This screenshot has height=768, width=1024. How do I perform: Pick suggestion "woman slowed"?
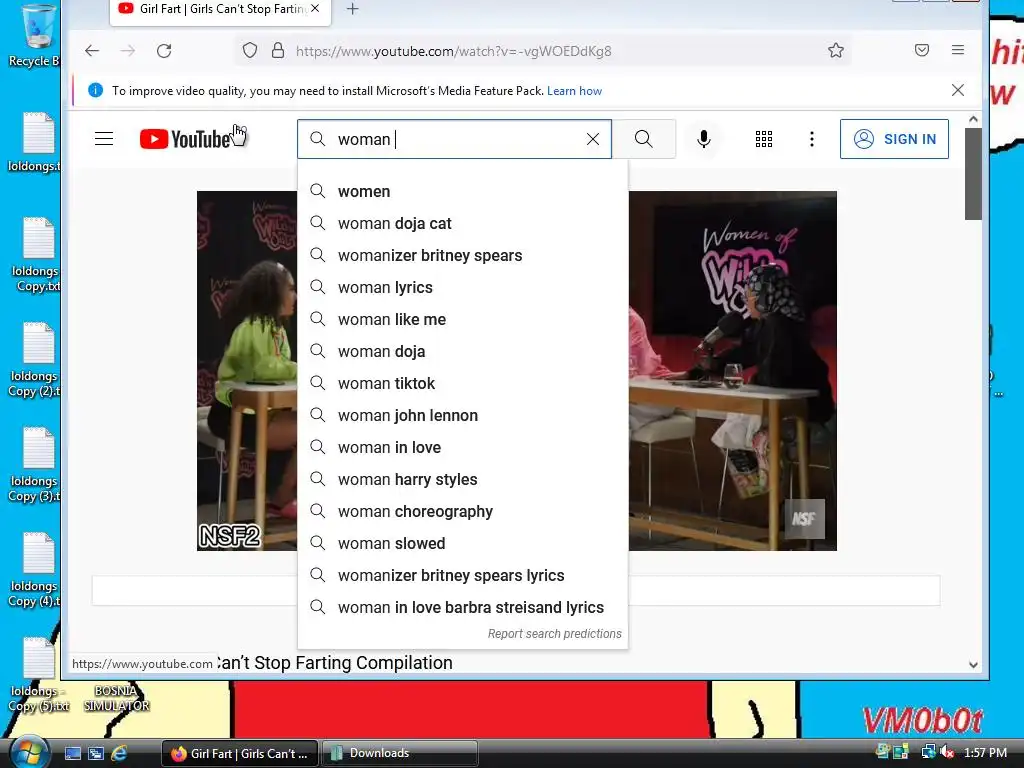coord(462,543)
